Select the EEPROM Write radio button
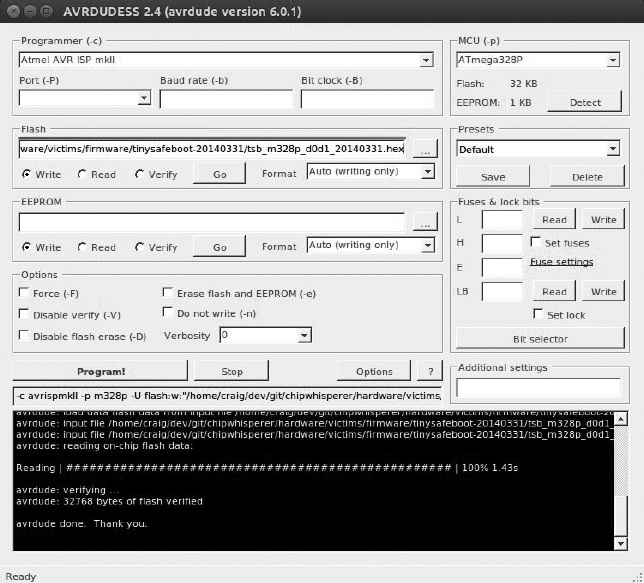This screenshot has width=644, height=583. (26, 247)
